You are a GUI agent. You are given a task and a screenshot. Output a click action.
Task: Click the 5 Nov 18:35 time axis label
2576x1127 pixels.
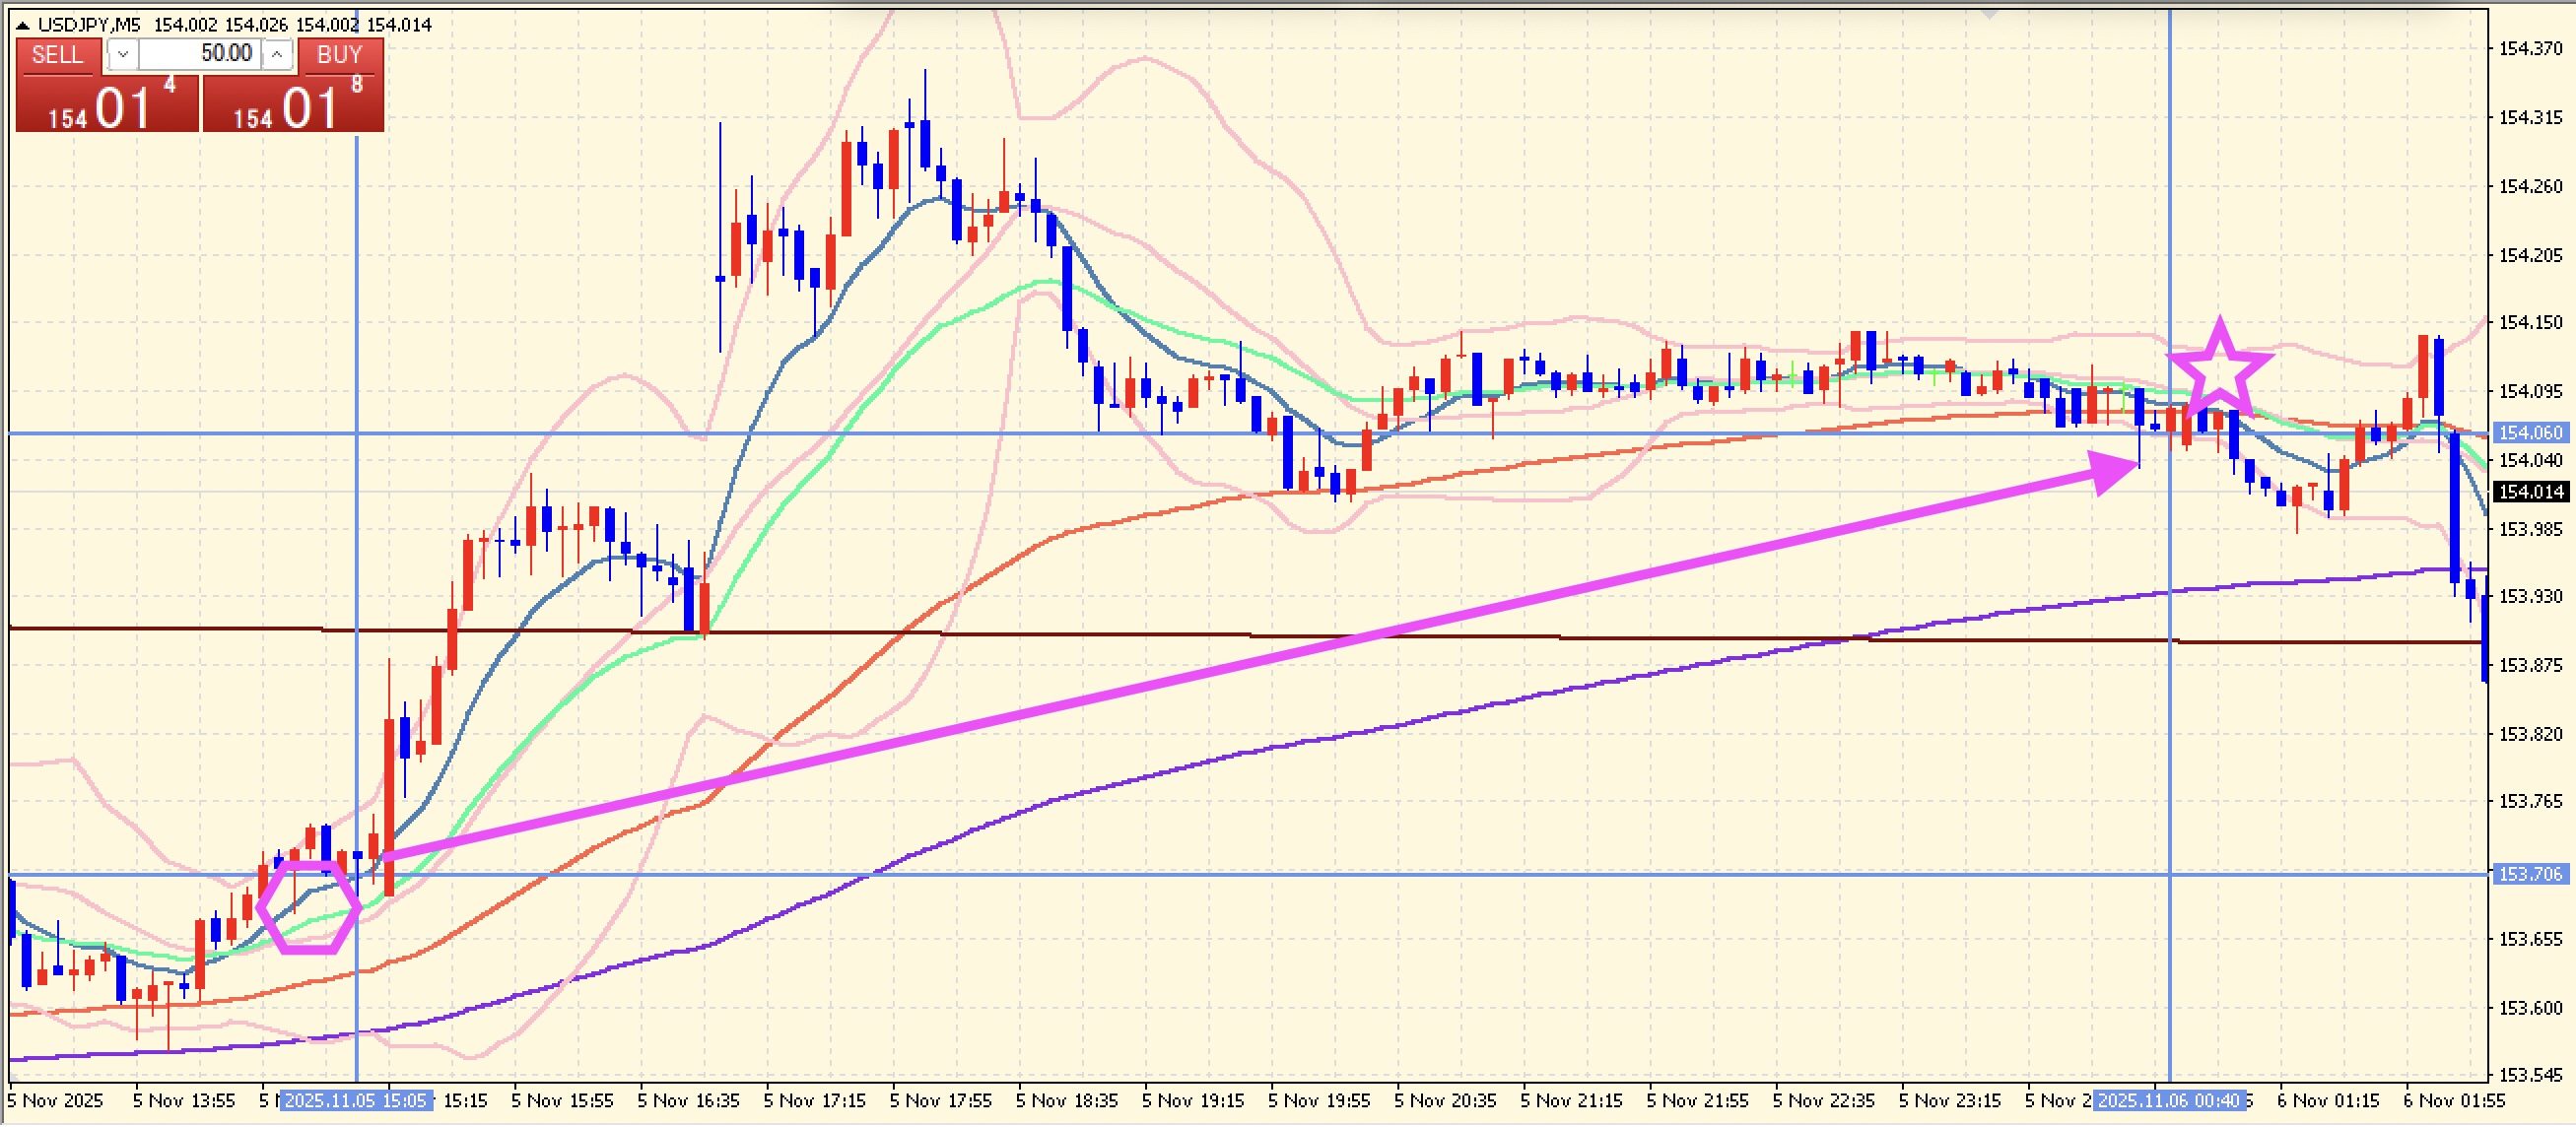[x=1066, y=1102]
